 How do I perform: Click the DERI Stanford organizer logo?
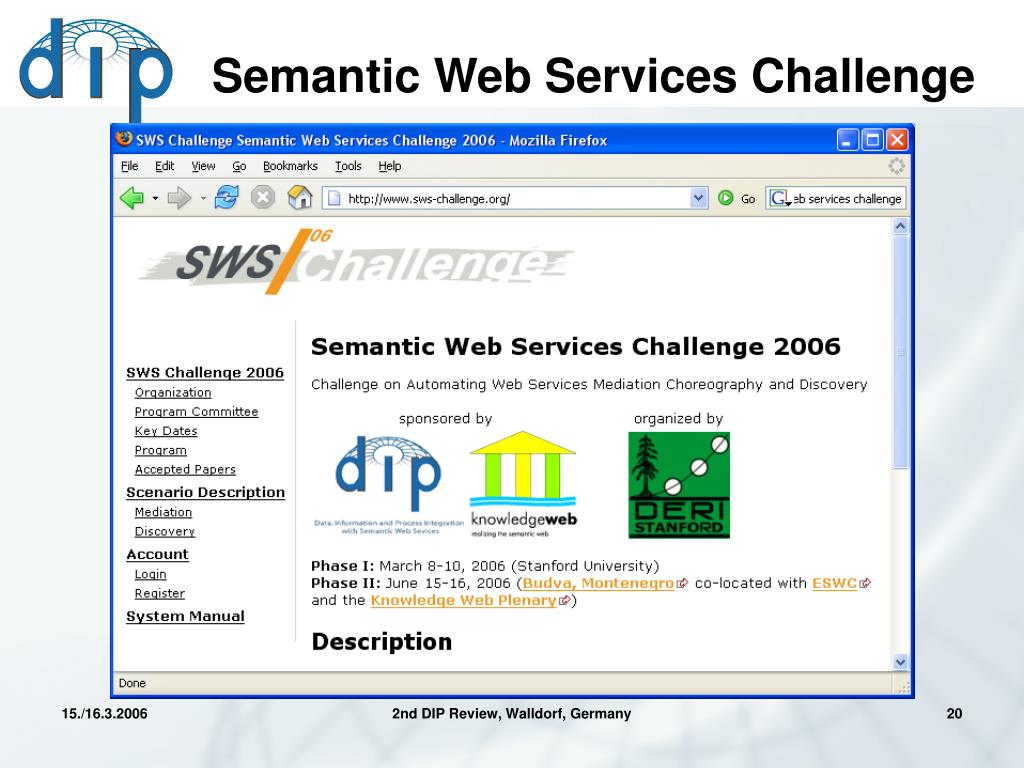click(679, 485)
